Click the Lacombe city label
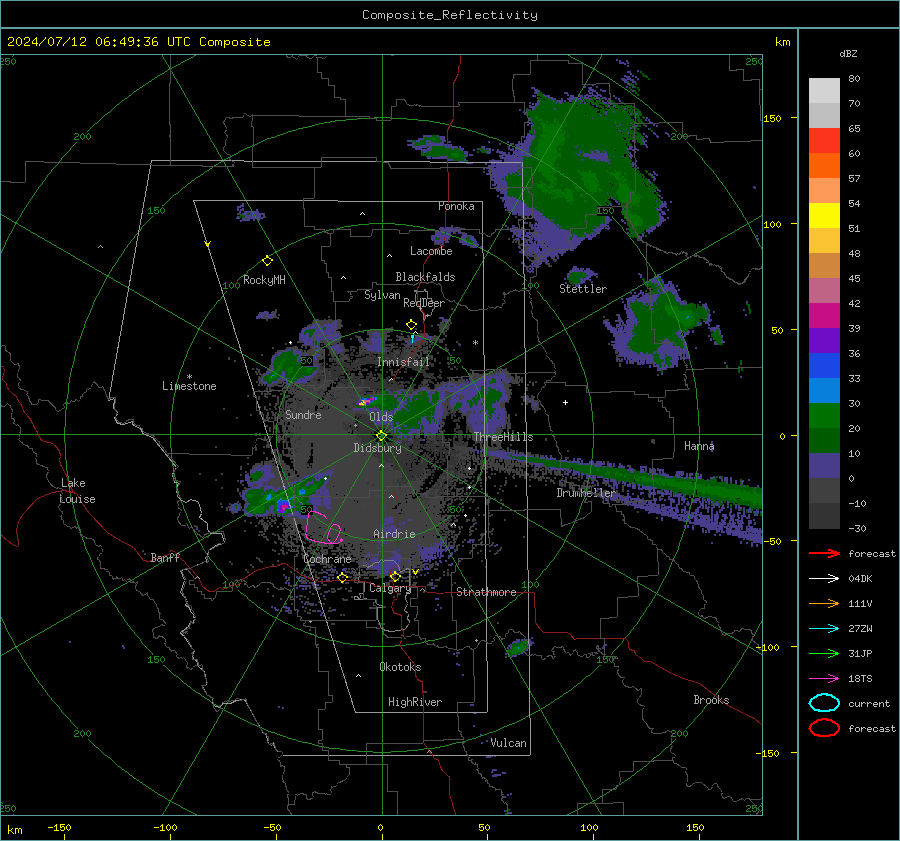The width and height of the screenshot is (900, 841). [x=431, y=251]
